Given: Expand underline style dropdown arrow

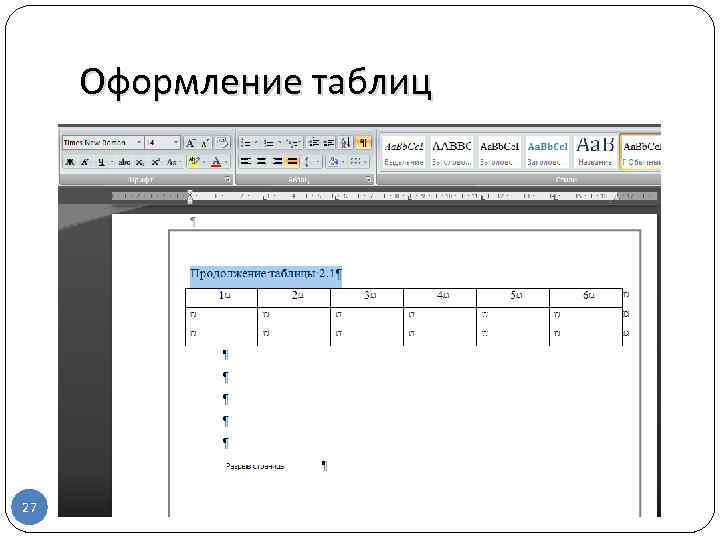Looking at the screenshot, I should tap(112, 162).
